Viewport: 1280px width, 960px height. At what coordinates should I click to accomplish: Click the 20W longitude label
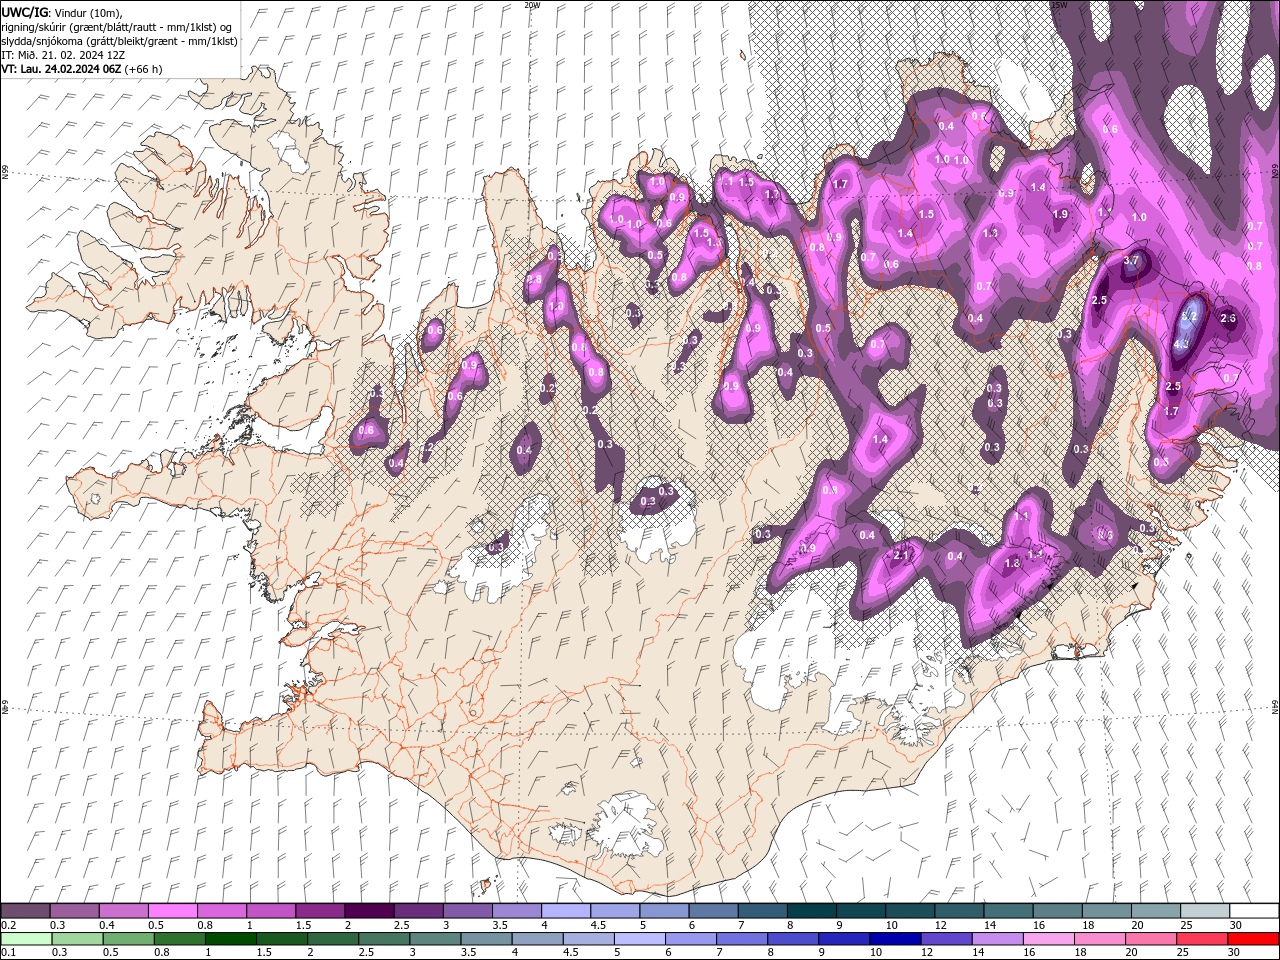click(532, 5)
